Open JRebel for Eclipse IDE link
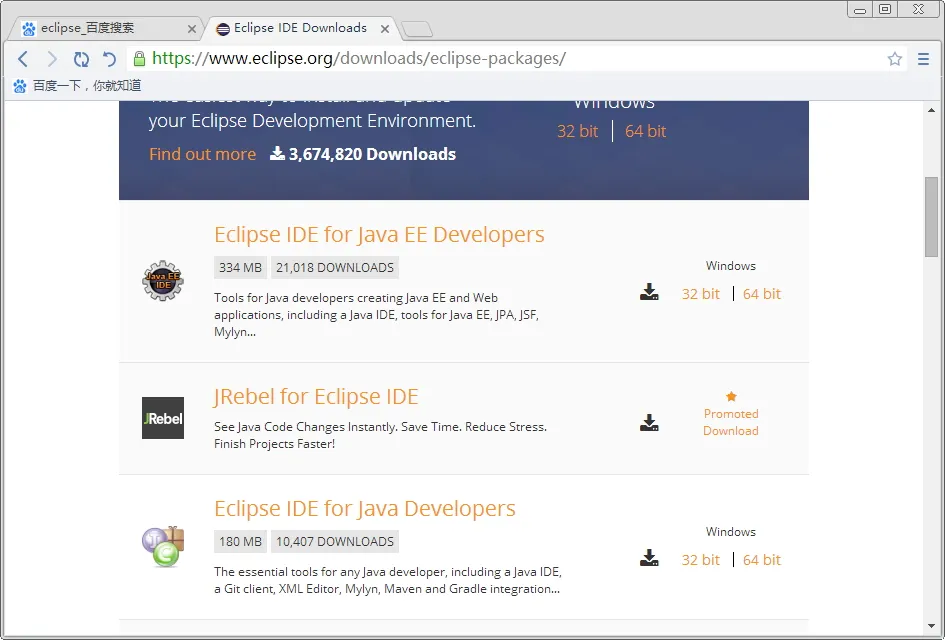 (316, 396)
